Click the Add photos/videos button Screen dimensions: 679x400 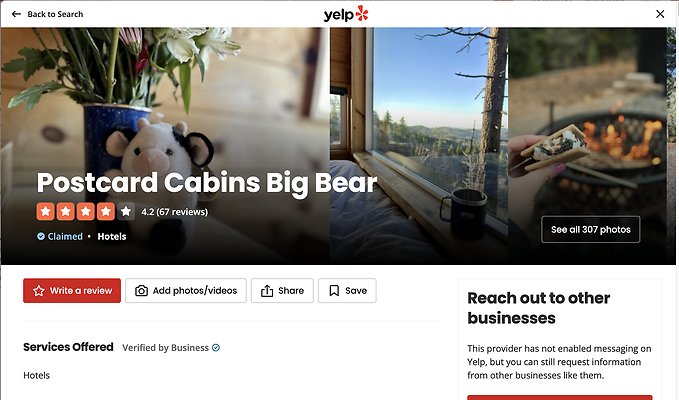click(x=186, y=290)
